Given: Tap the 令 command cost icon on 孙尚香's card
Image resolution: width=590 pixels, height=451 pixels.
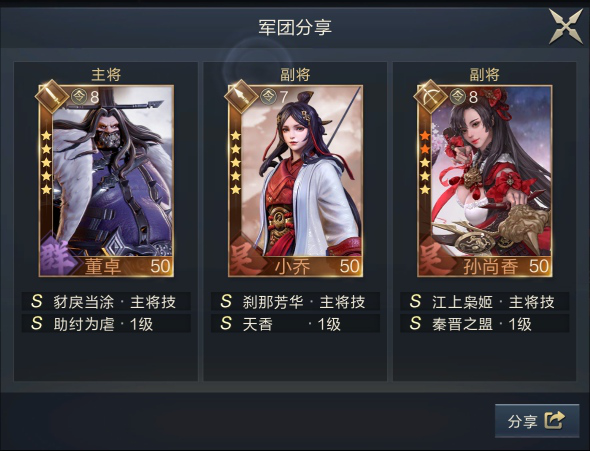Looking at the screenshot, I should coord(458,97).
